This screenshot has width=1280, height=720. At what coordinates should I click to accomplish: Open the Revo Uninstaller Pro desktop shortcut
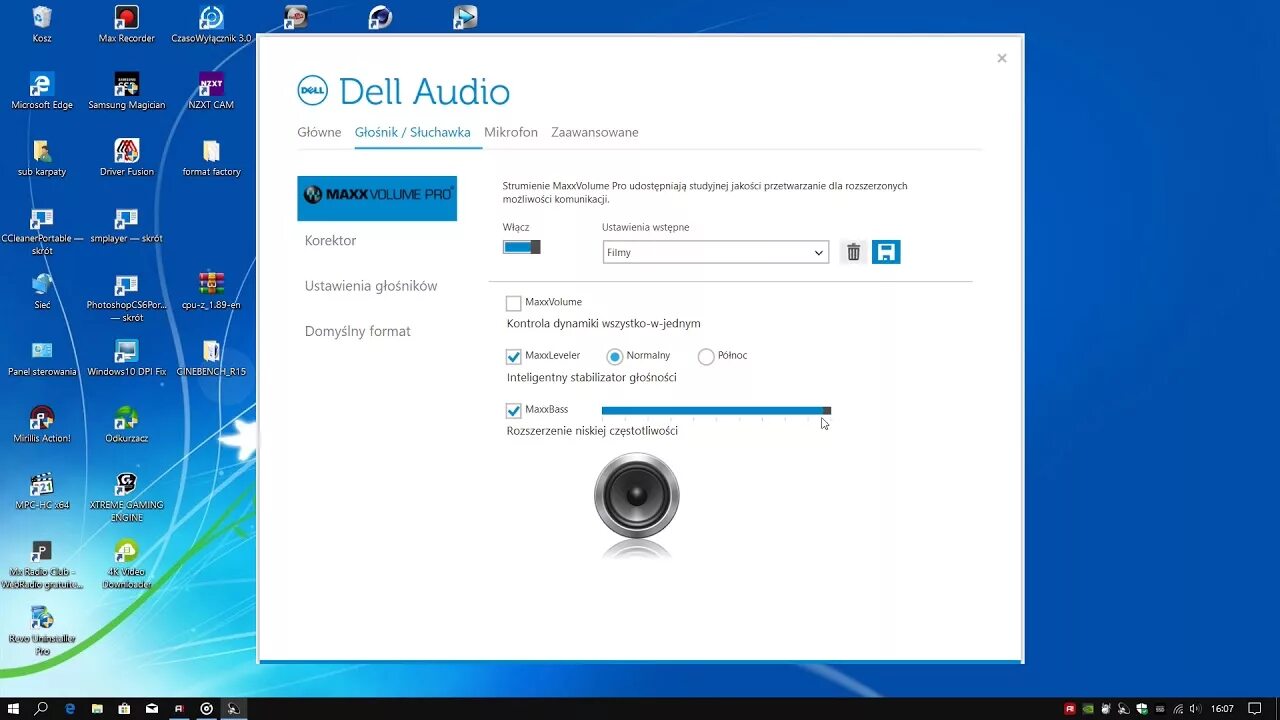42,631
